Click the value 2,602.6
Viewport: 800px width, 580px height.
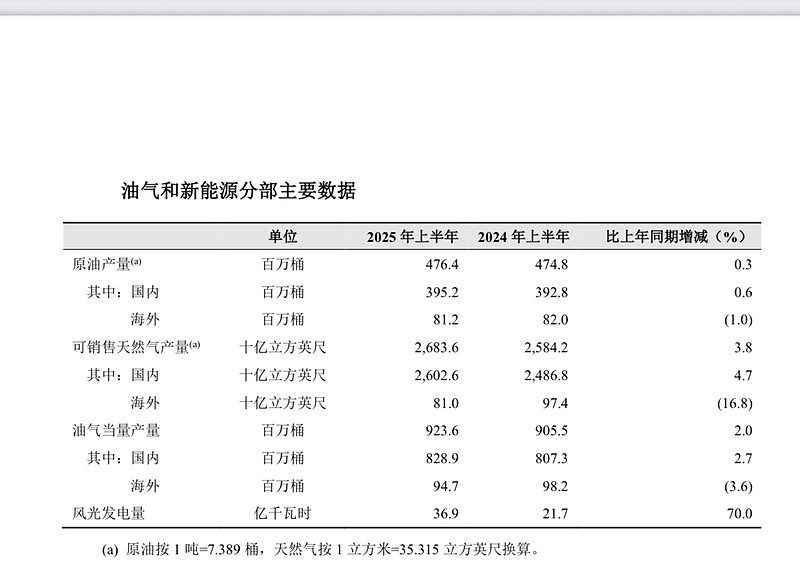pyautogui.click(x=437, y=375)
